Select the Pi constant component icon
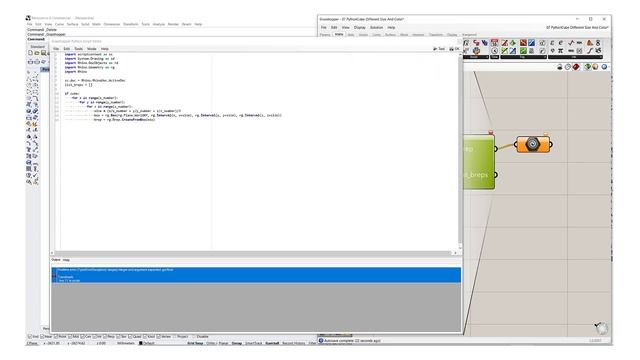The image size is (640, 360). click(x=561, y=51)
